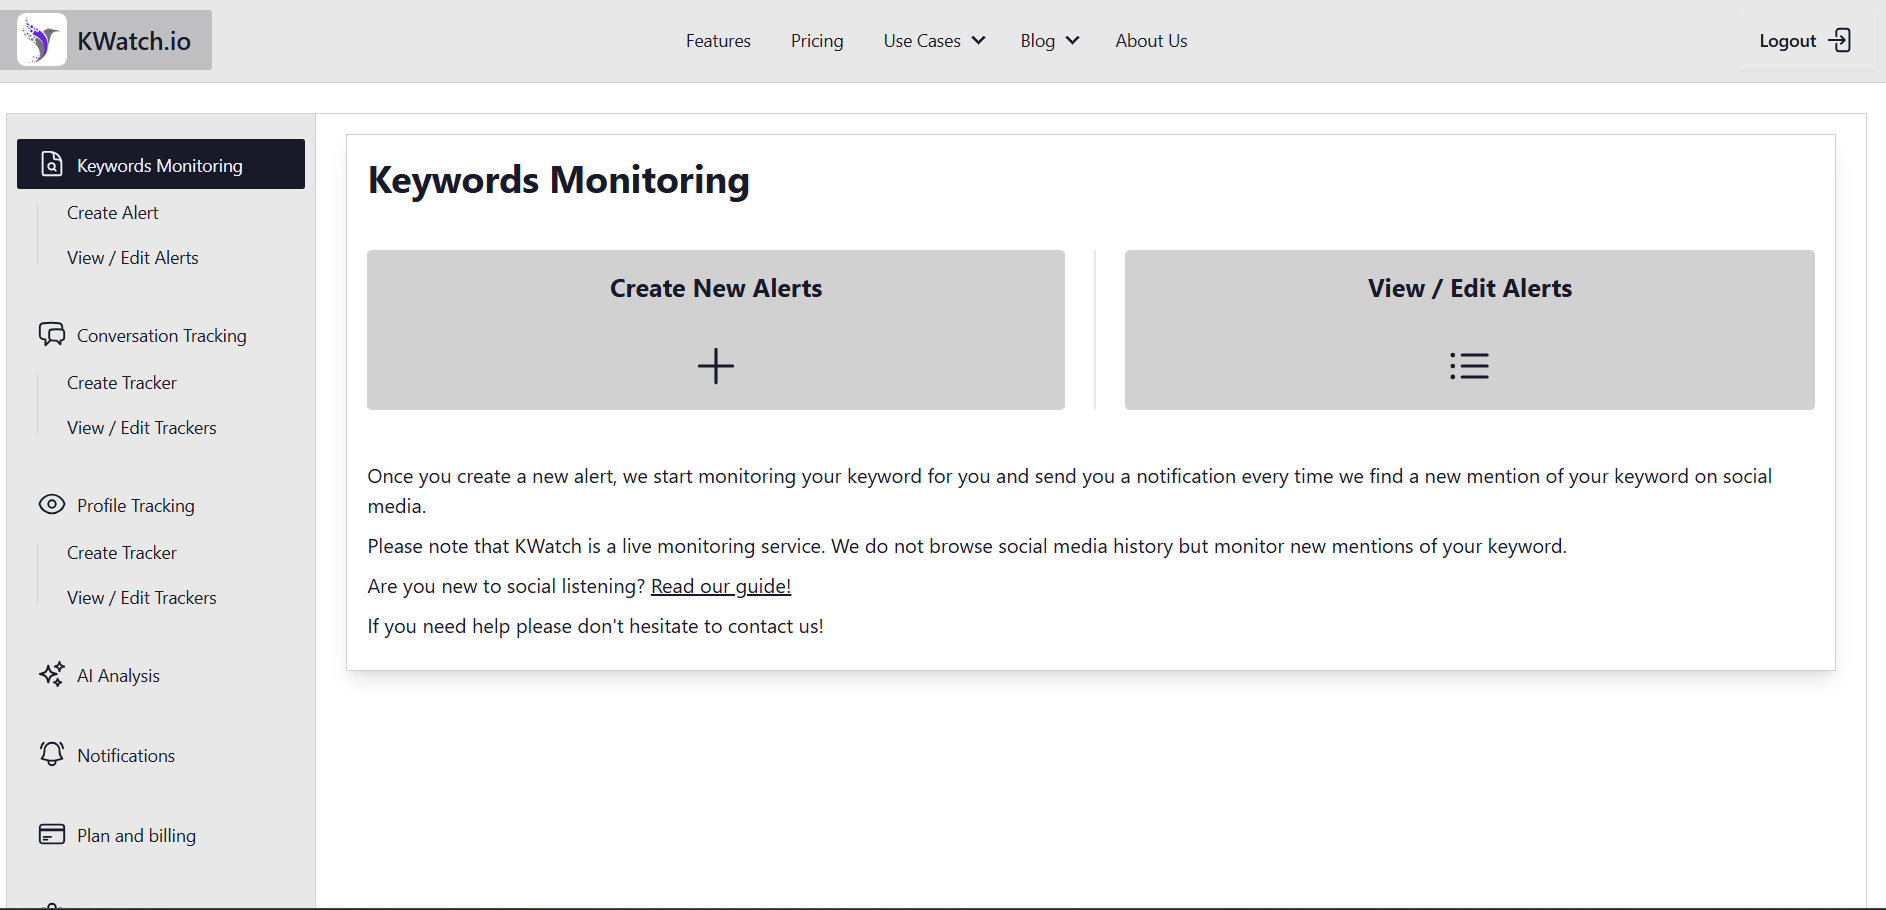Click the text "If you need help please don't hesitate"

(x=533, y=626)
